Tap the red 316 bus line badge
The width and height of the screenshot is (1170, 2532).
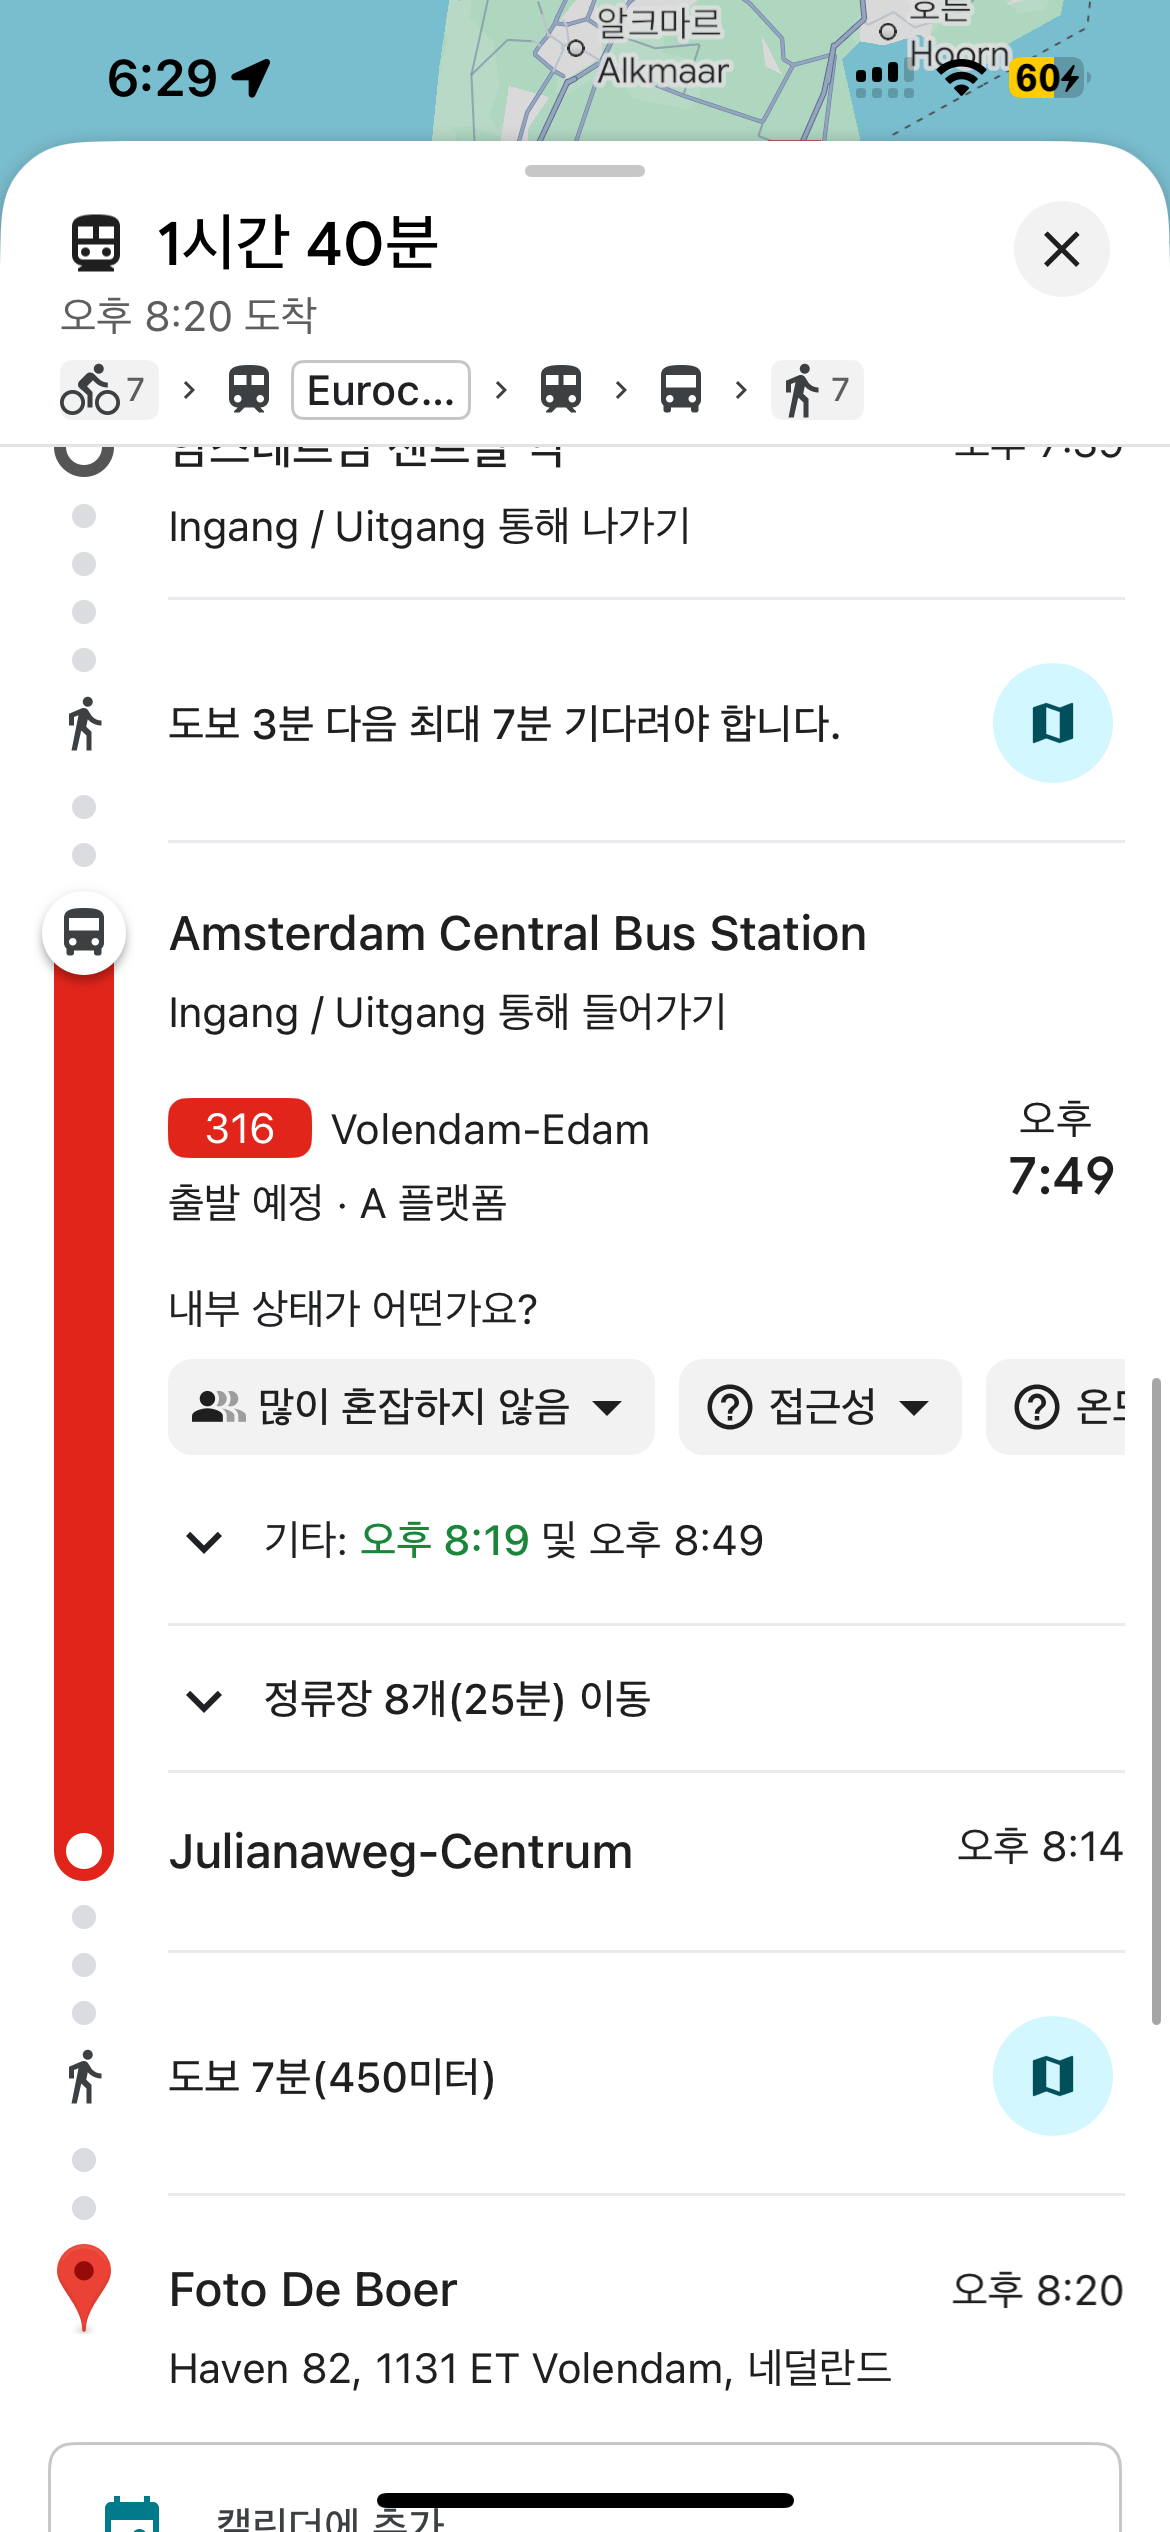(x=239, y=1129)
